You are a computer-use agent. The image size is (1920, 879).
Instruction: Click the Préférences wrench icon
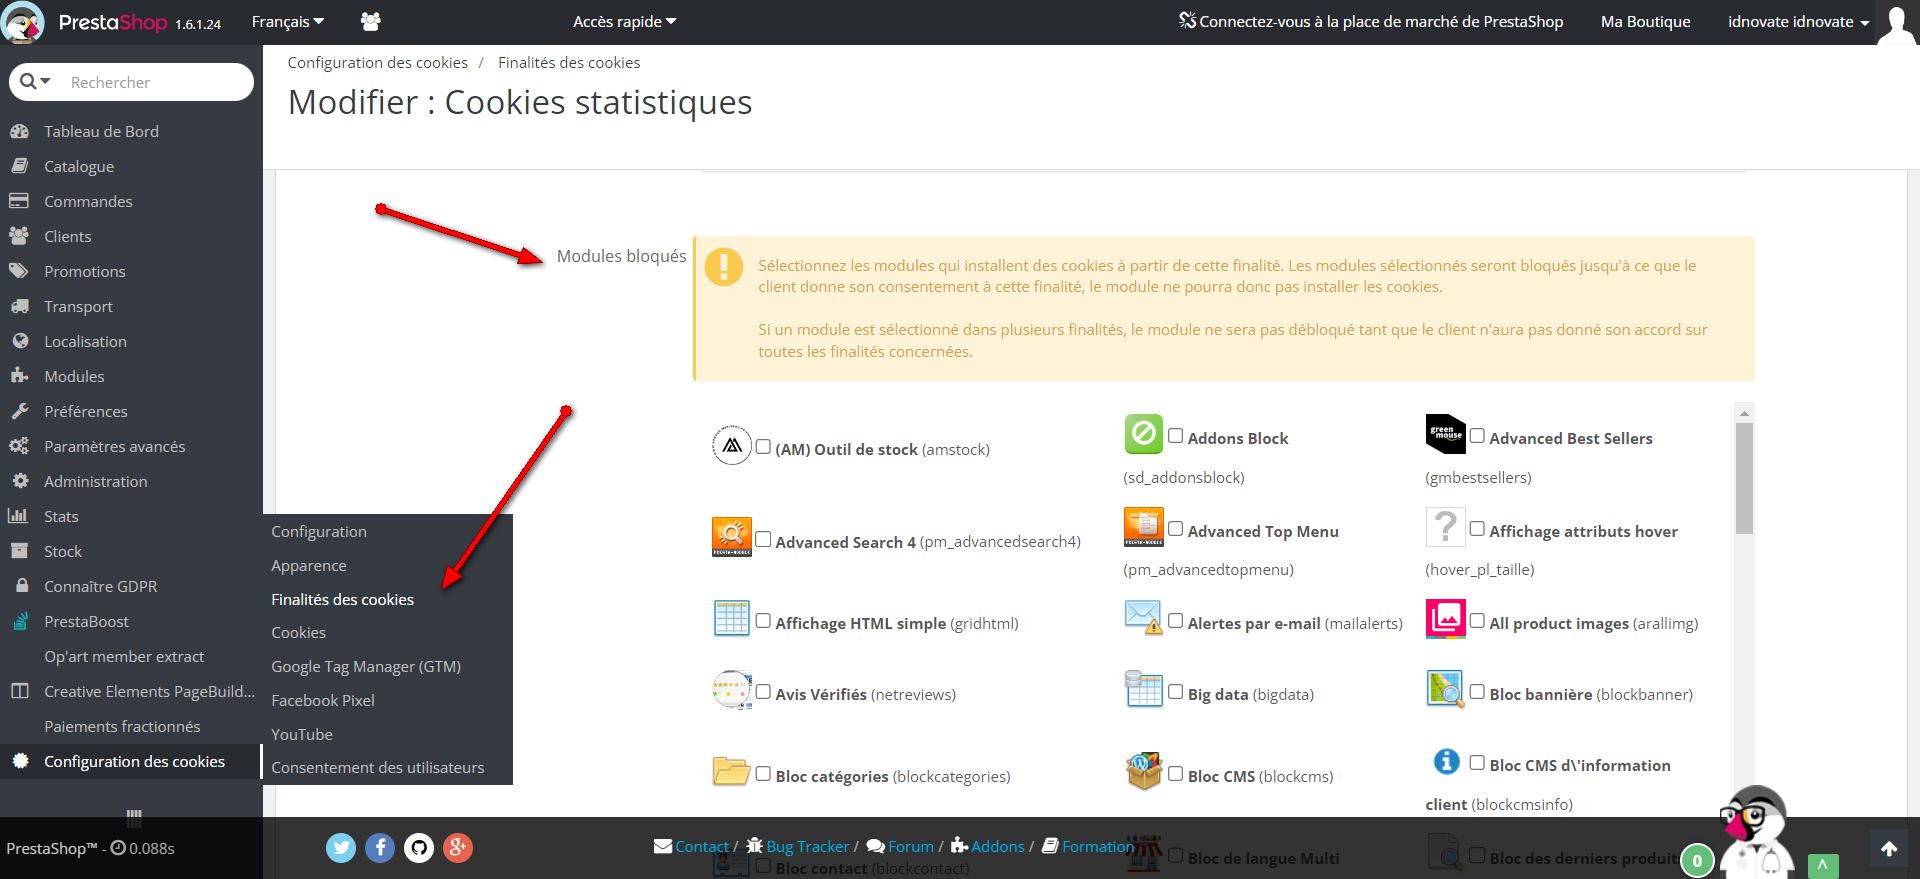click(19, 411)
